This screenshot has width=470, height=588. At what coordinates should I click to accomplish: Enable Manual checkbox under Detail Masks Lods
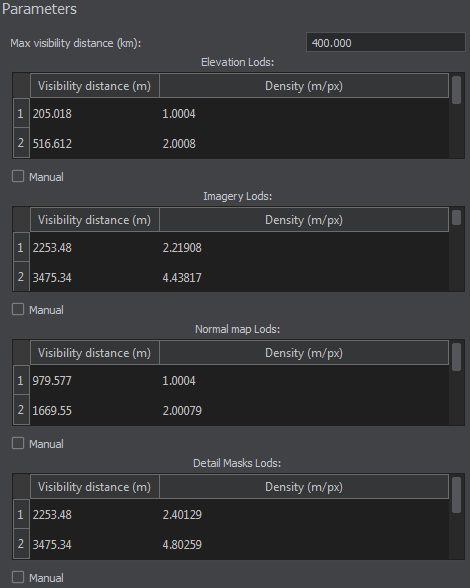click(x=18, y=577)
